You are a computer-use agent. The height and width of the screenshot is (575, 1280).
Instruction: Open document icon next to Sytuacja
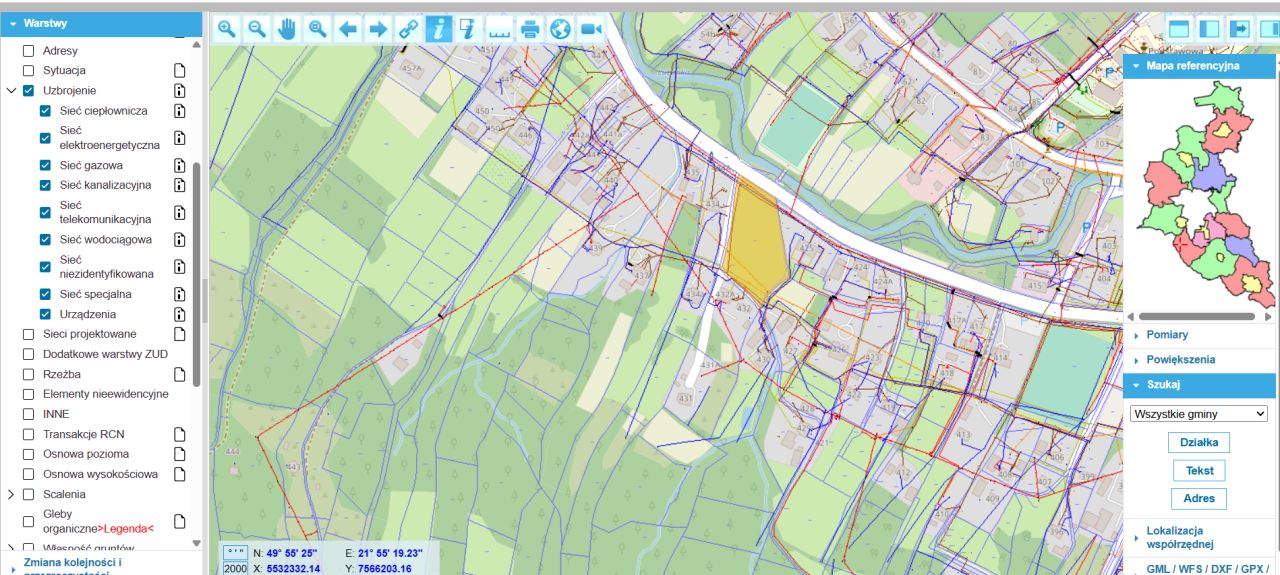180,71
